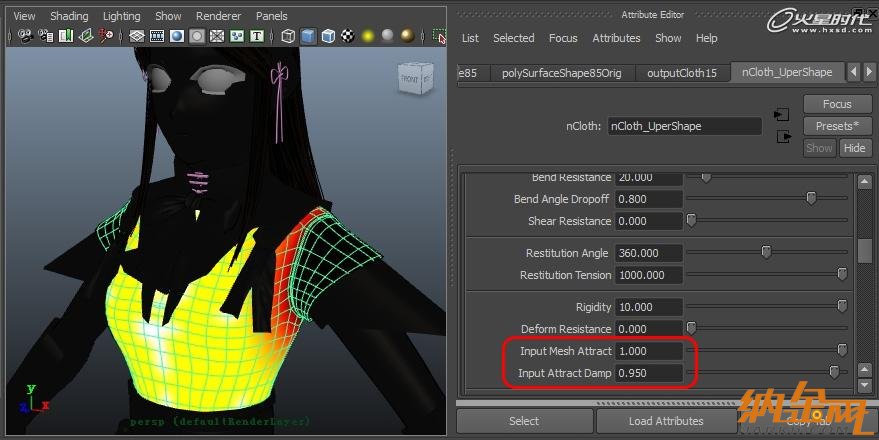The width and height of the screenshot is (879, 440).
Task: Click the Restitution Angle slider handle
Action: click(x=766, y=252)
